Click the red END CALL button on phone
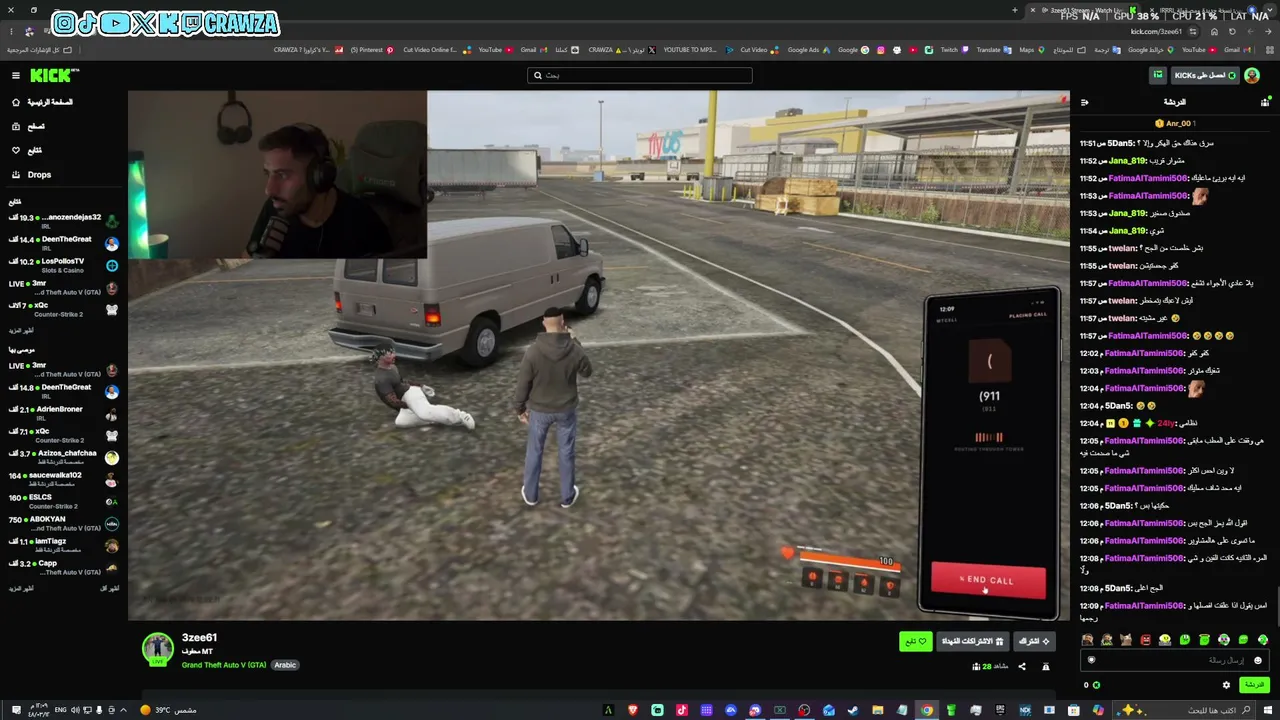Screen dimensions: 1280x720 tap(988, 580)
